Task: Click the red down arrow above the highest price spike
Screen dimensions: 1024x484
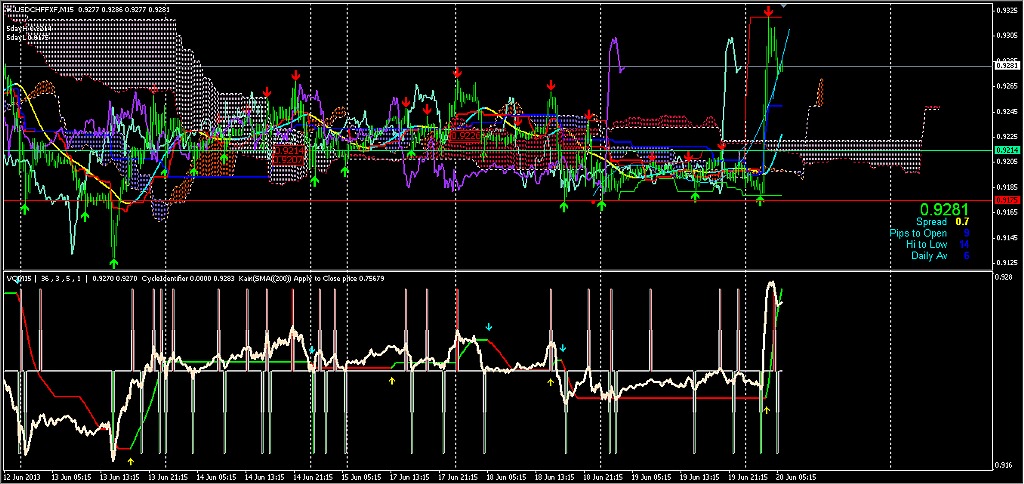Action: coord(769,11)
